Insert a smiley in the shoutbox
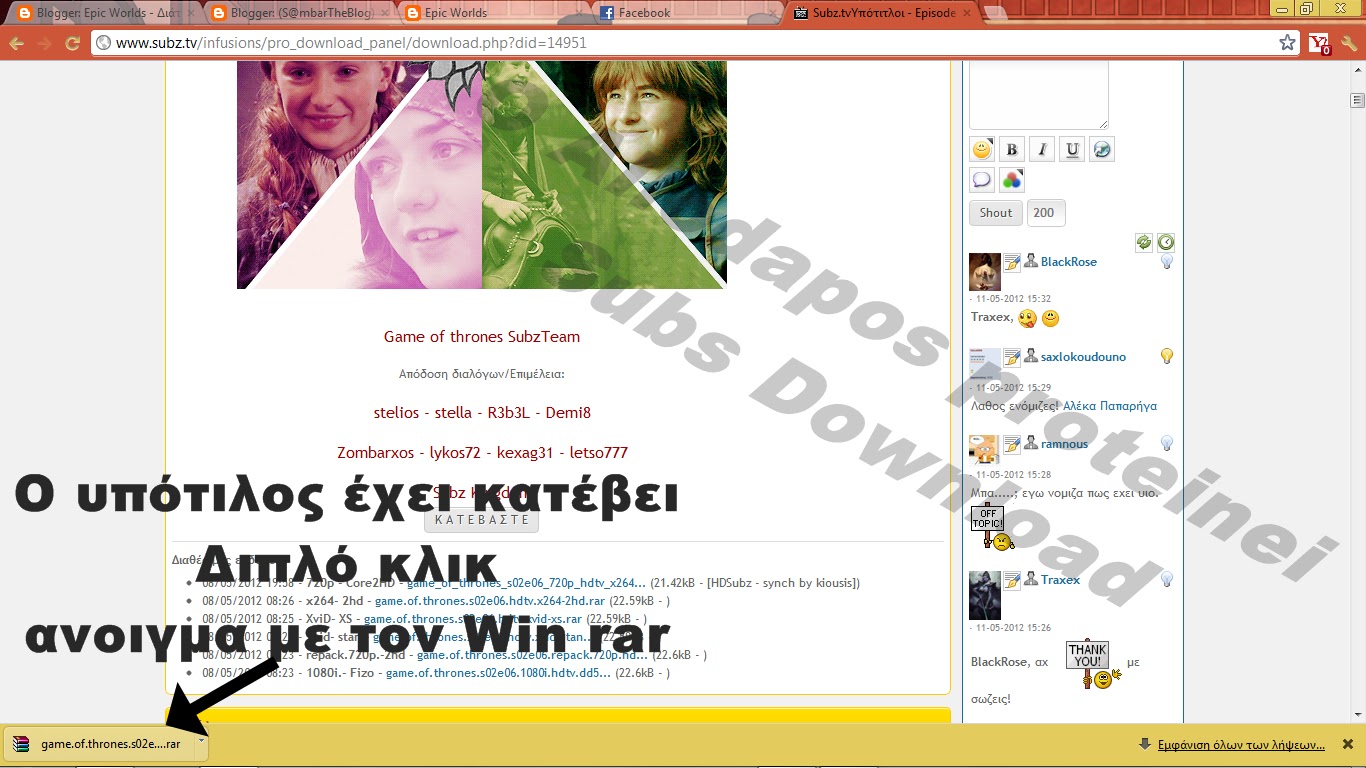Viewport: 1366px width, 768px height. tap(982, 149)
